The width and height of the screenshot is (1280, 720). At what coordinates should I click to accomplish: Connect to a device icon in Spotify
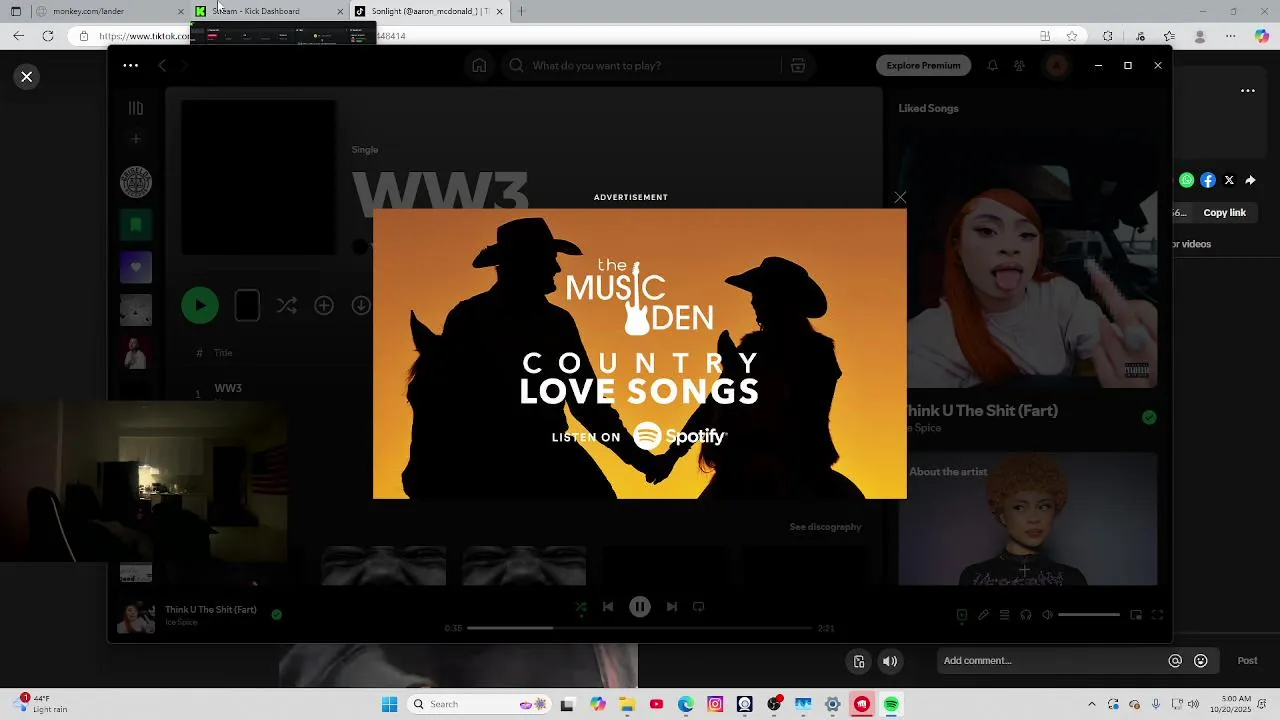[1026, 615]
